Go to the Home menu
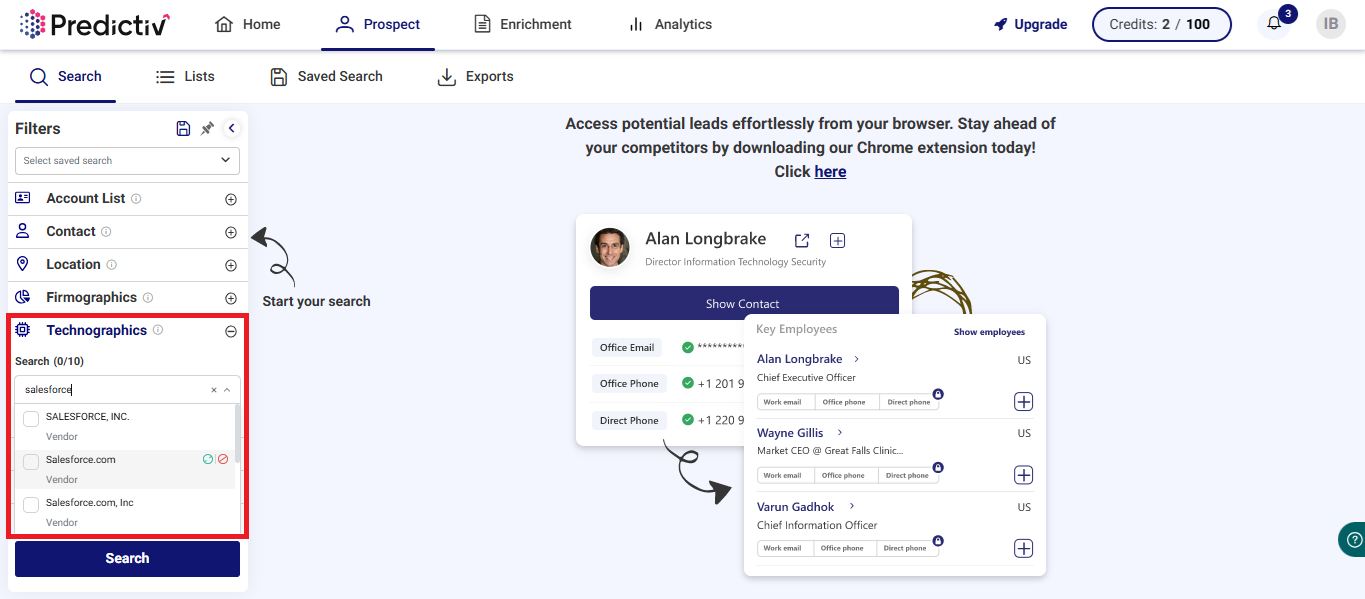Viewport: 1365px width, 599px height. pos(247,24)
